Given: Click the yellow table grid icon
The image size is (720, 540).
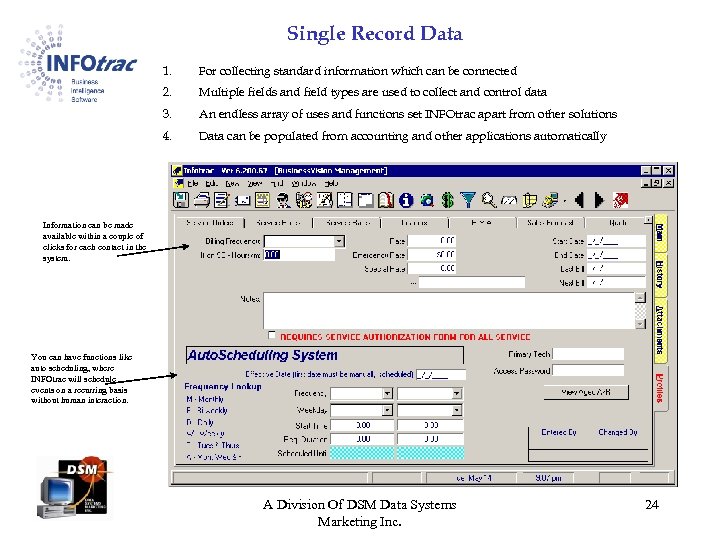Looking at the screenshot, I should [530, 200].
